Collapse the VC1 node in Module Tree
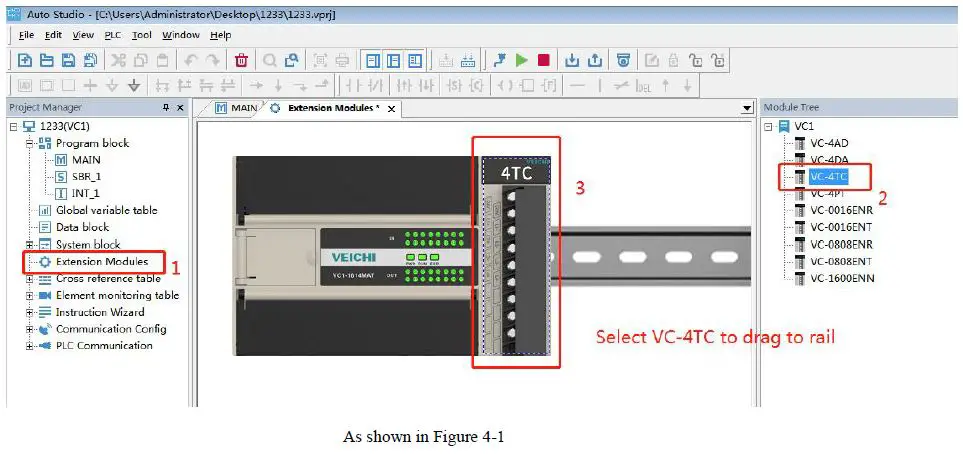 click(768, 127)
